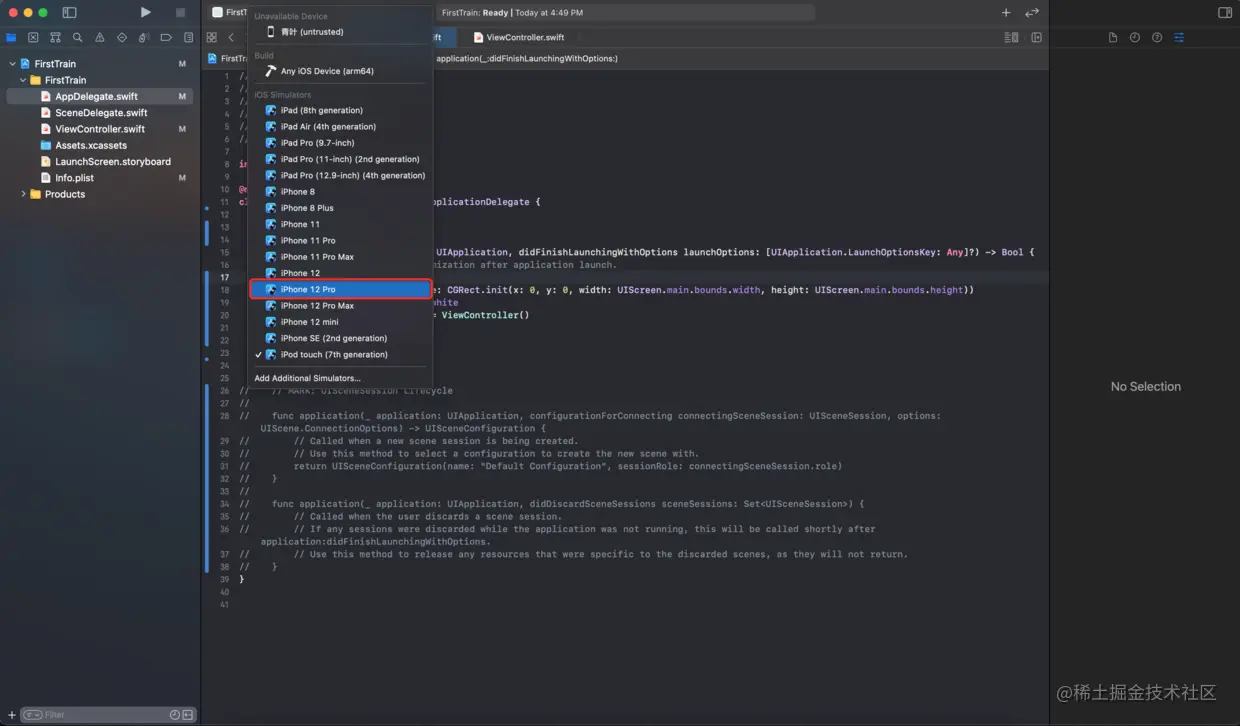Open Assets.xcassets in navigator

pyautogui.click(x=90, y=145)
